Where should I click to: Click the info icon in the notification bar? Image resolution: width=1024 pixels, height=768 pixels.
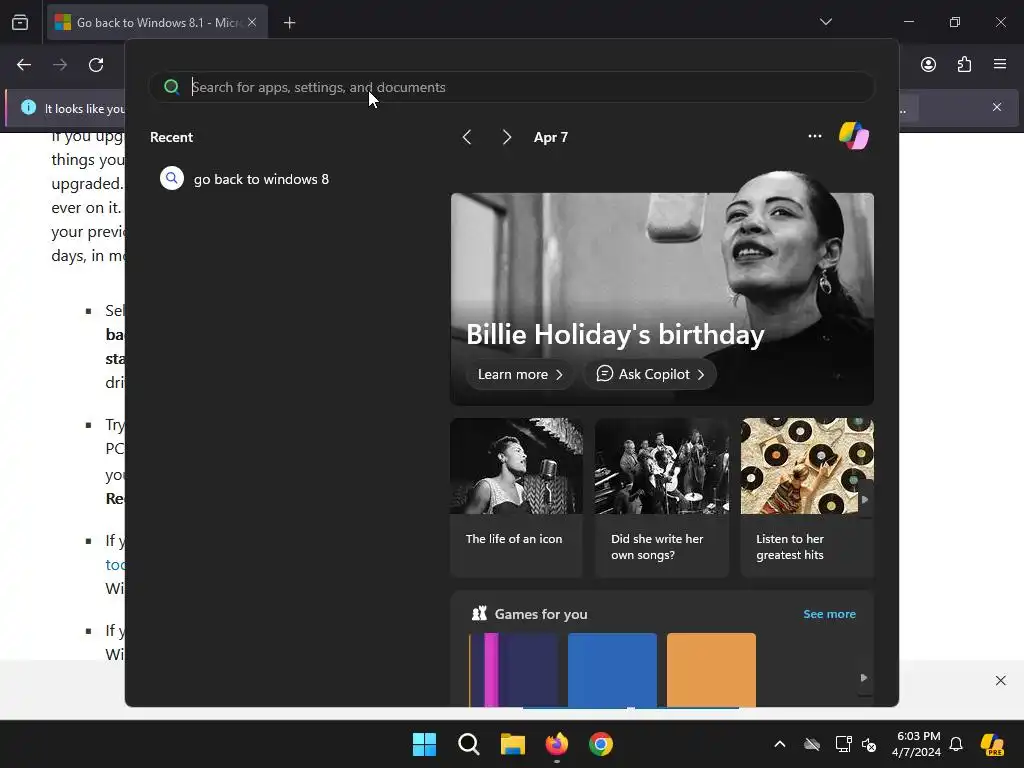point(28,107)
